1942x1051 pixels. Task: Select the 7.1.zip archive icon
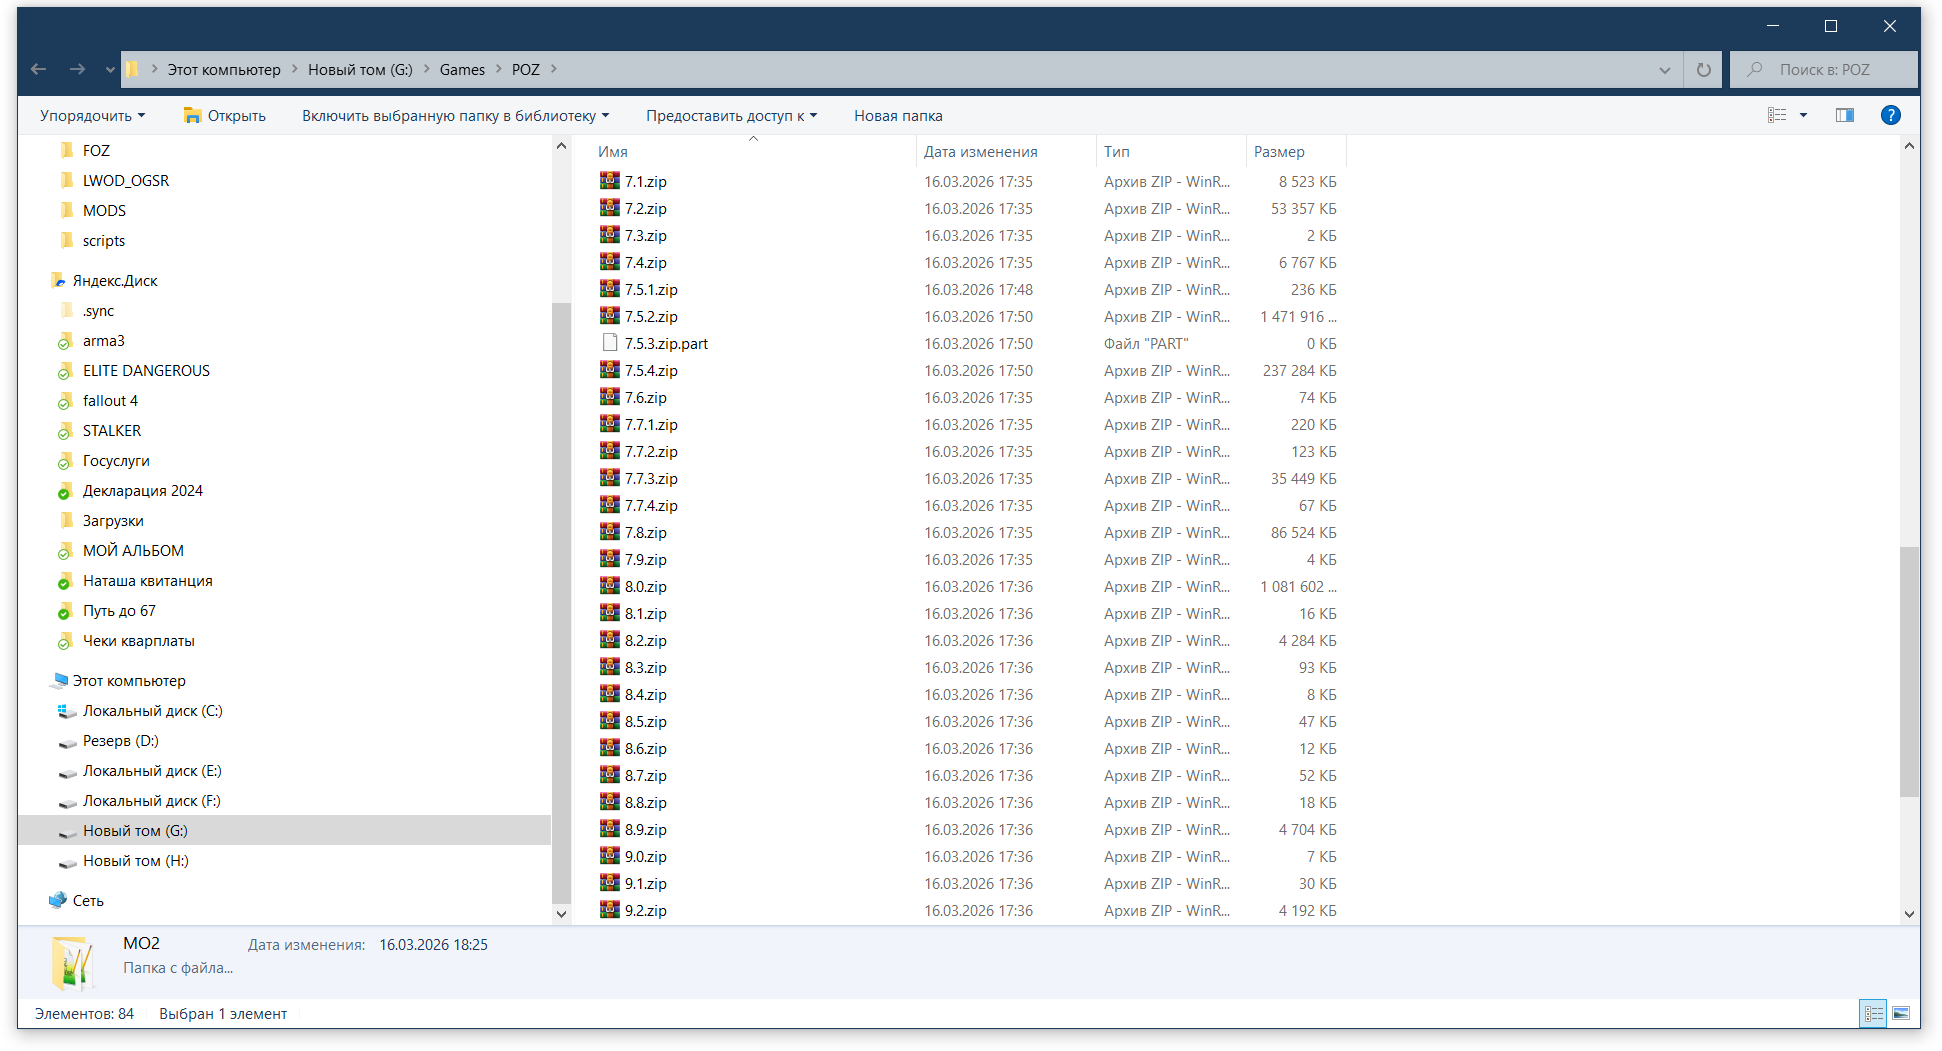[x=609, y=181]
